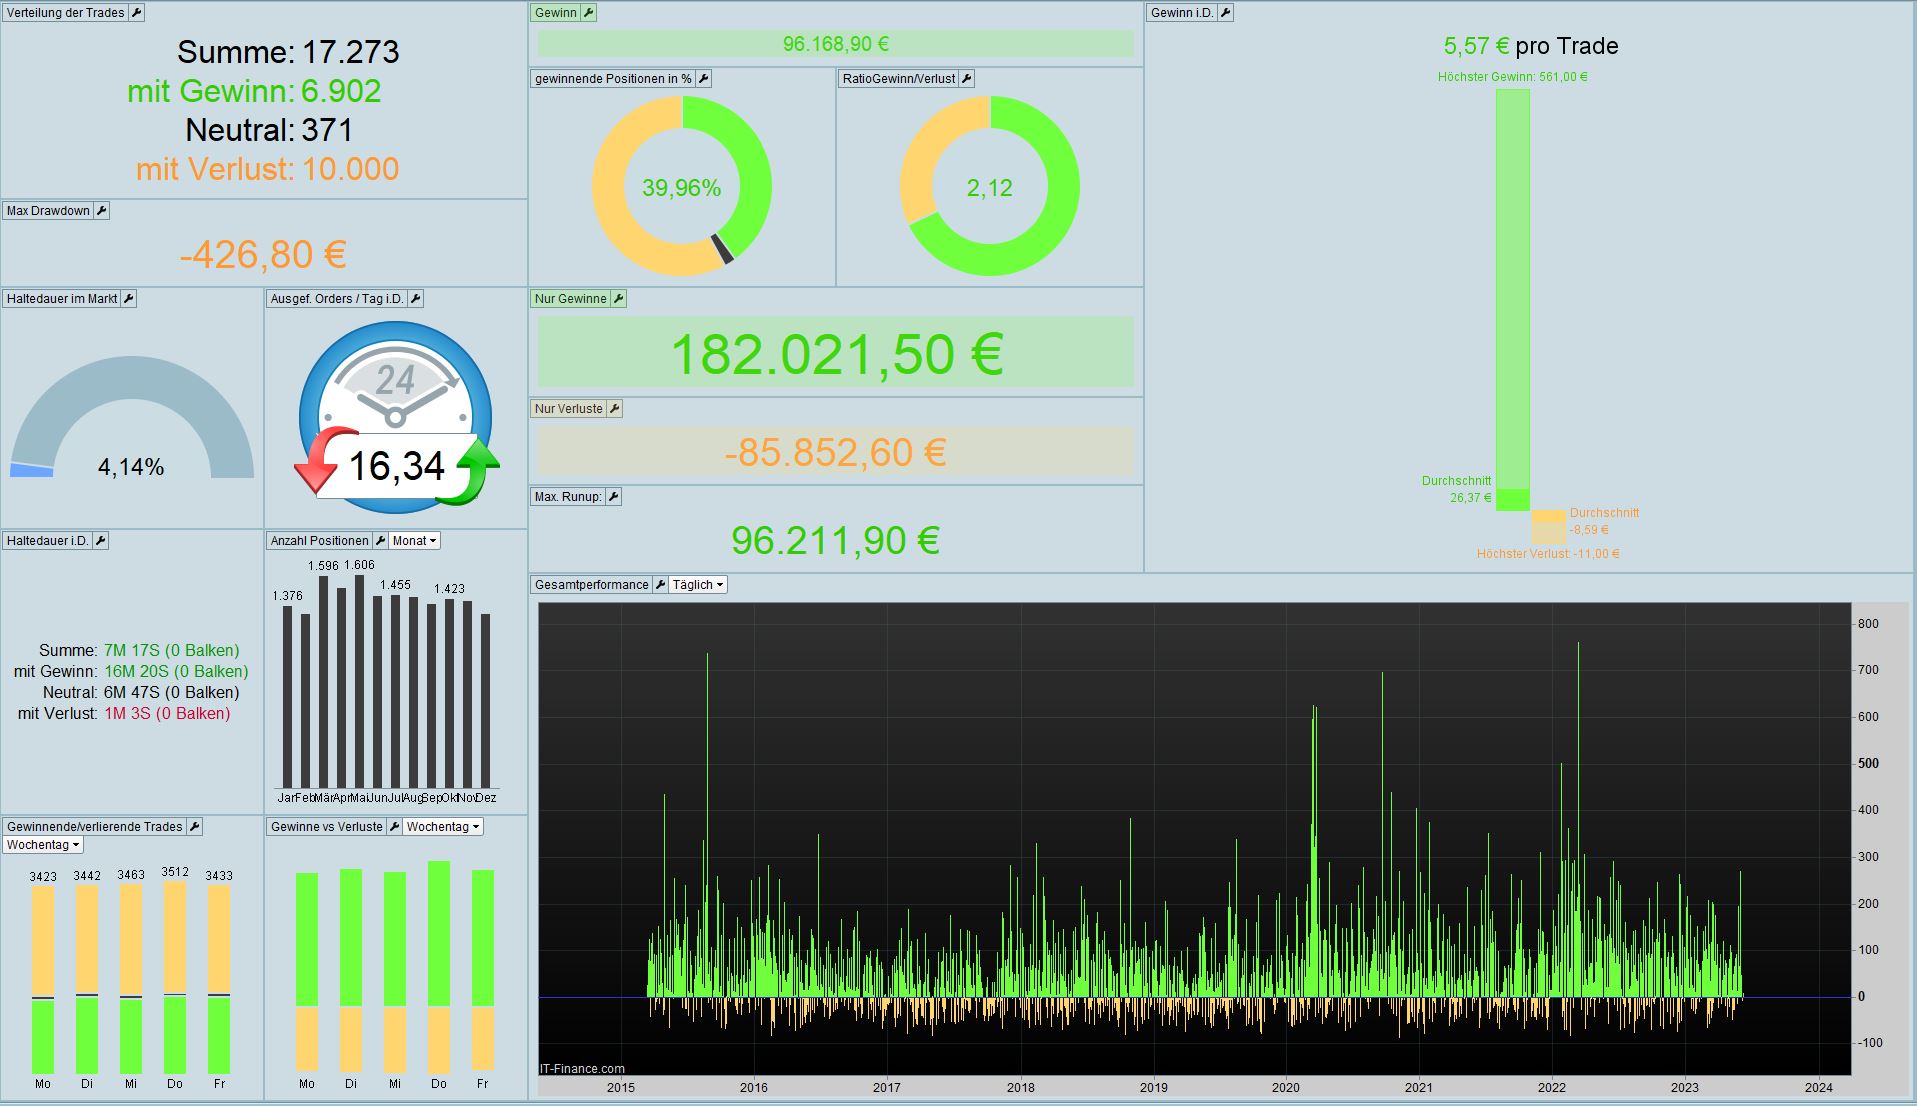Open settings wrench for Verteilung der Trades
Image resolution: width=1917 pixels, height=1106 pixels.
pyautogui.click(x=137, y=13)
